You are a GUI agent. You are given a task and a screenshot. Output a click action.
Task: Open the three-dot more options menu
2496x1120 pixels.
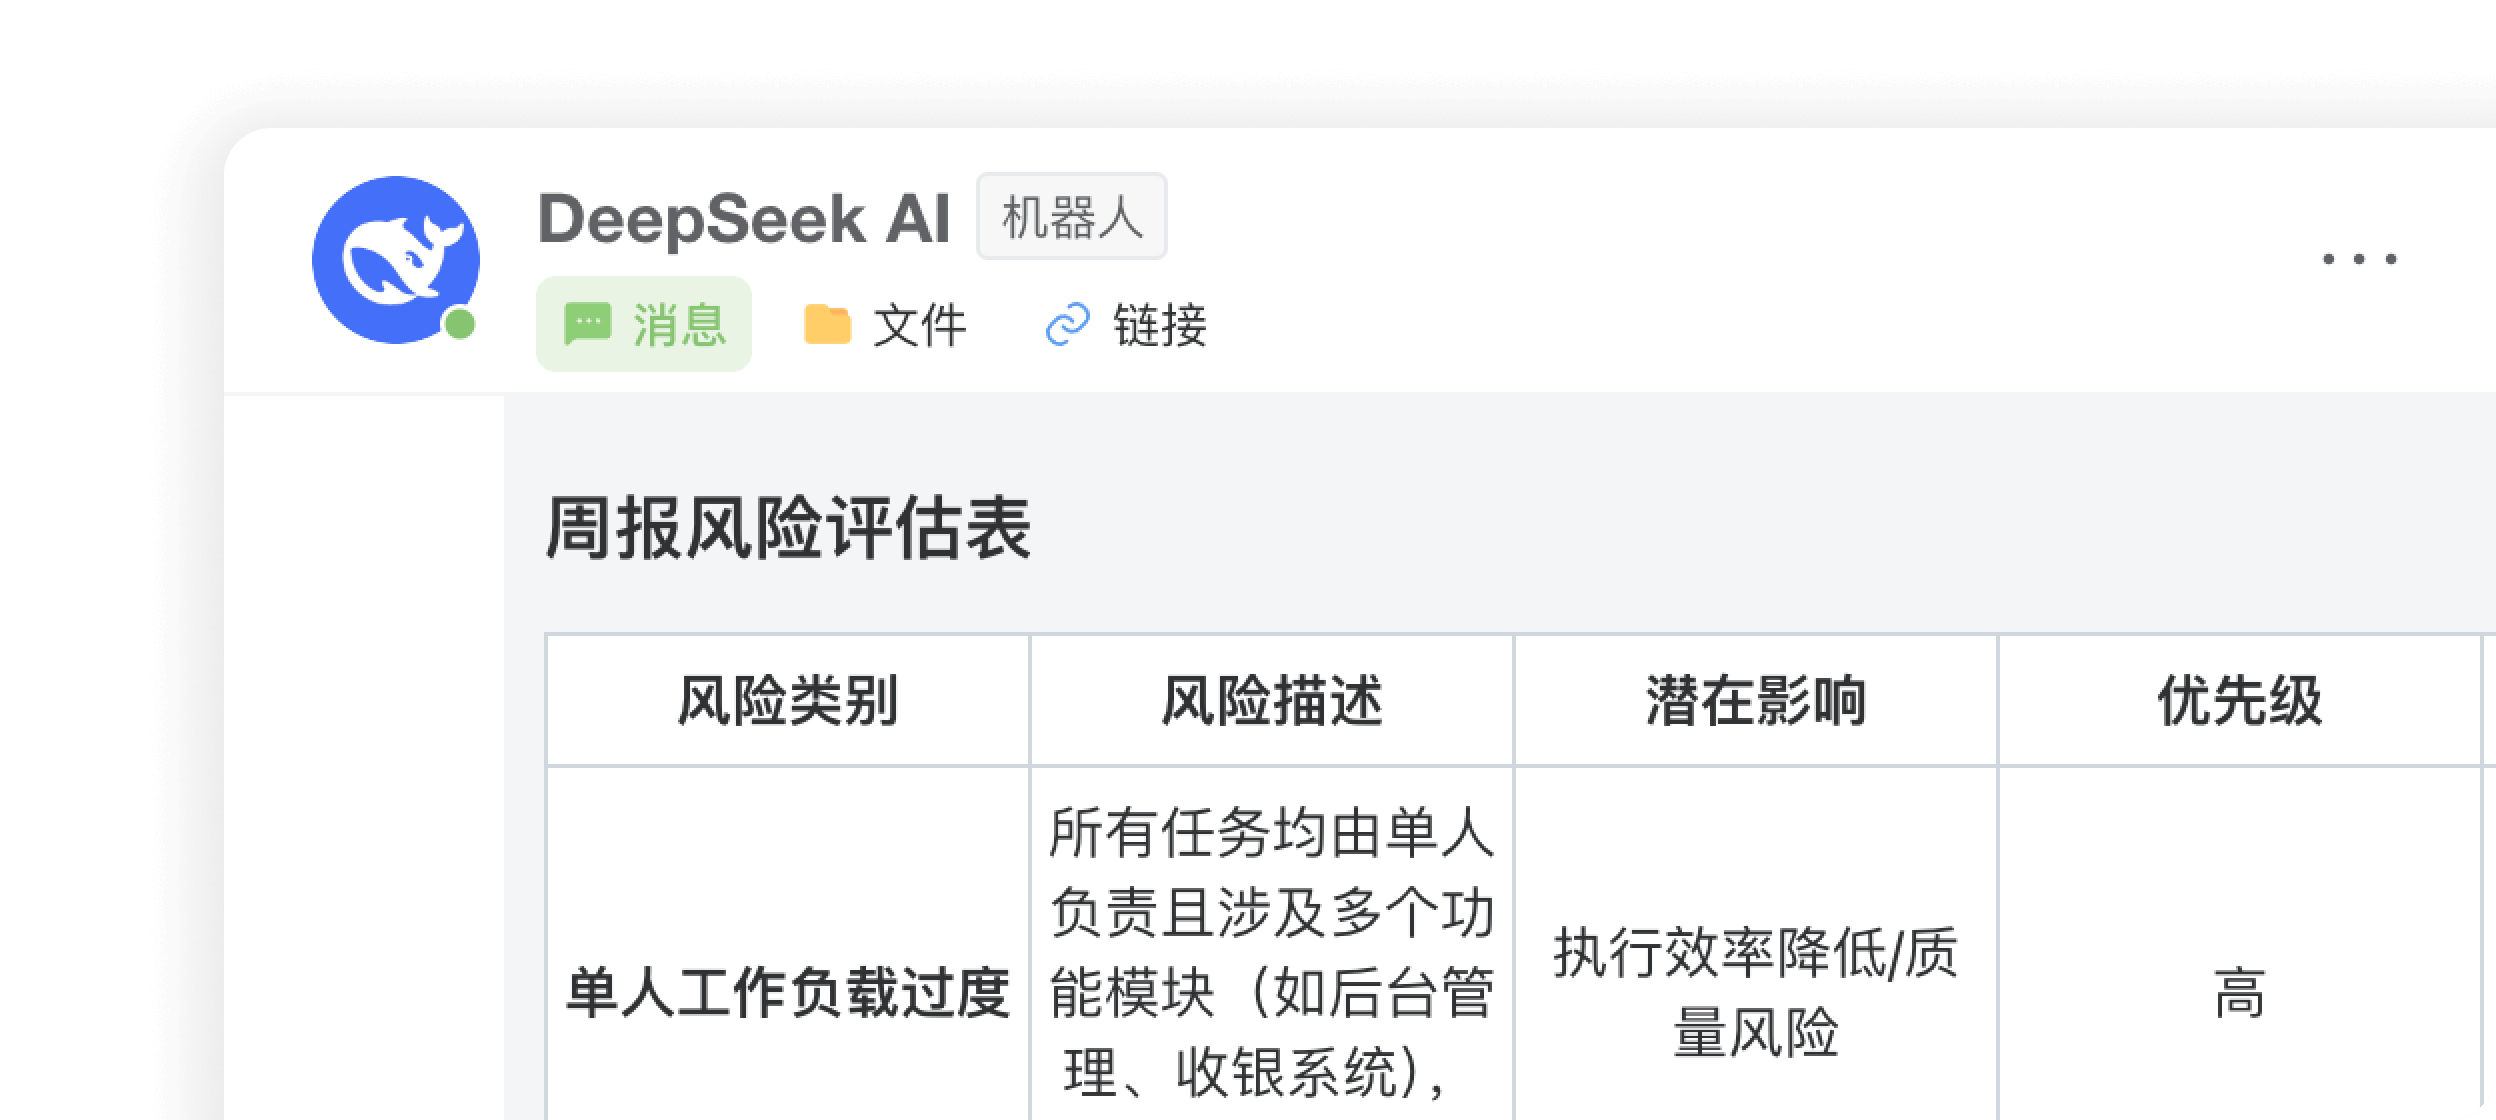click(2359, 259)
